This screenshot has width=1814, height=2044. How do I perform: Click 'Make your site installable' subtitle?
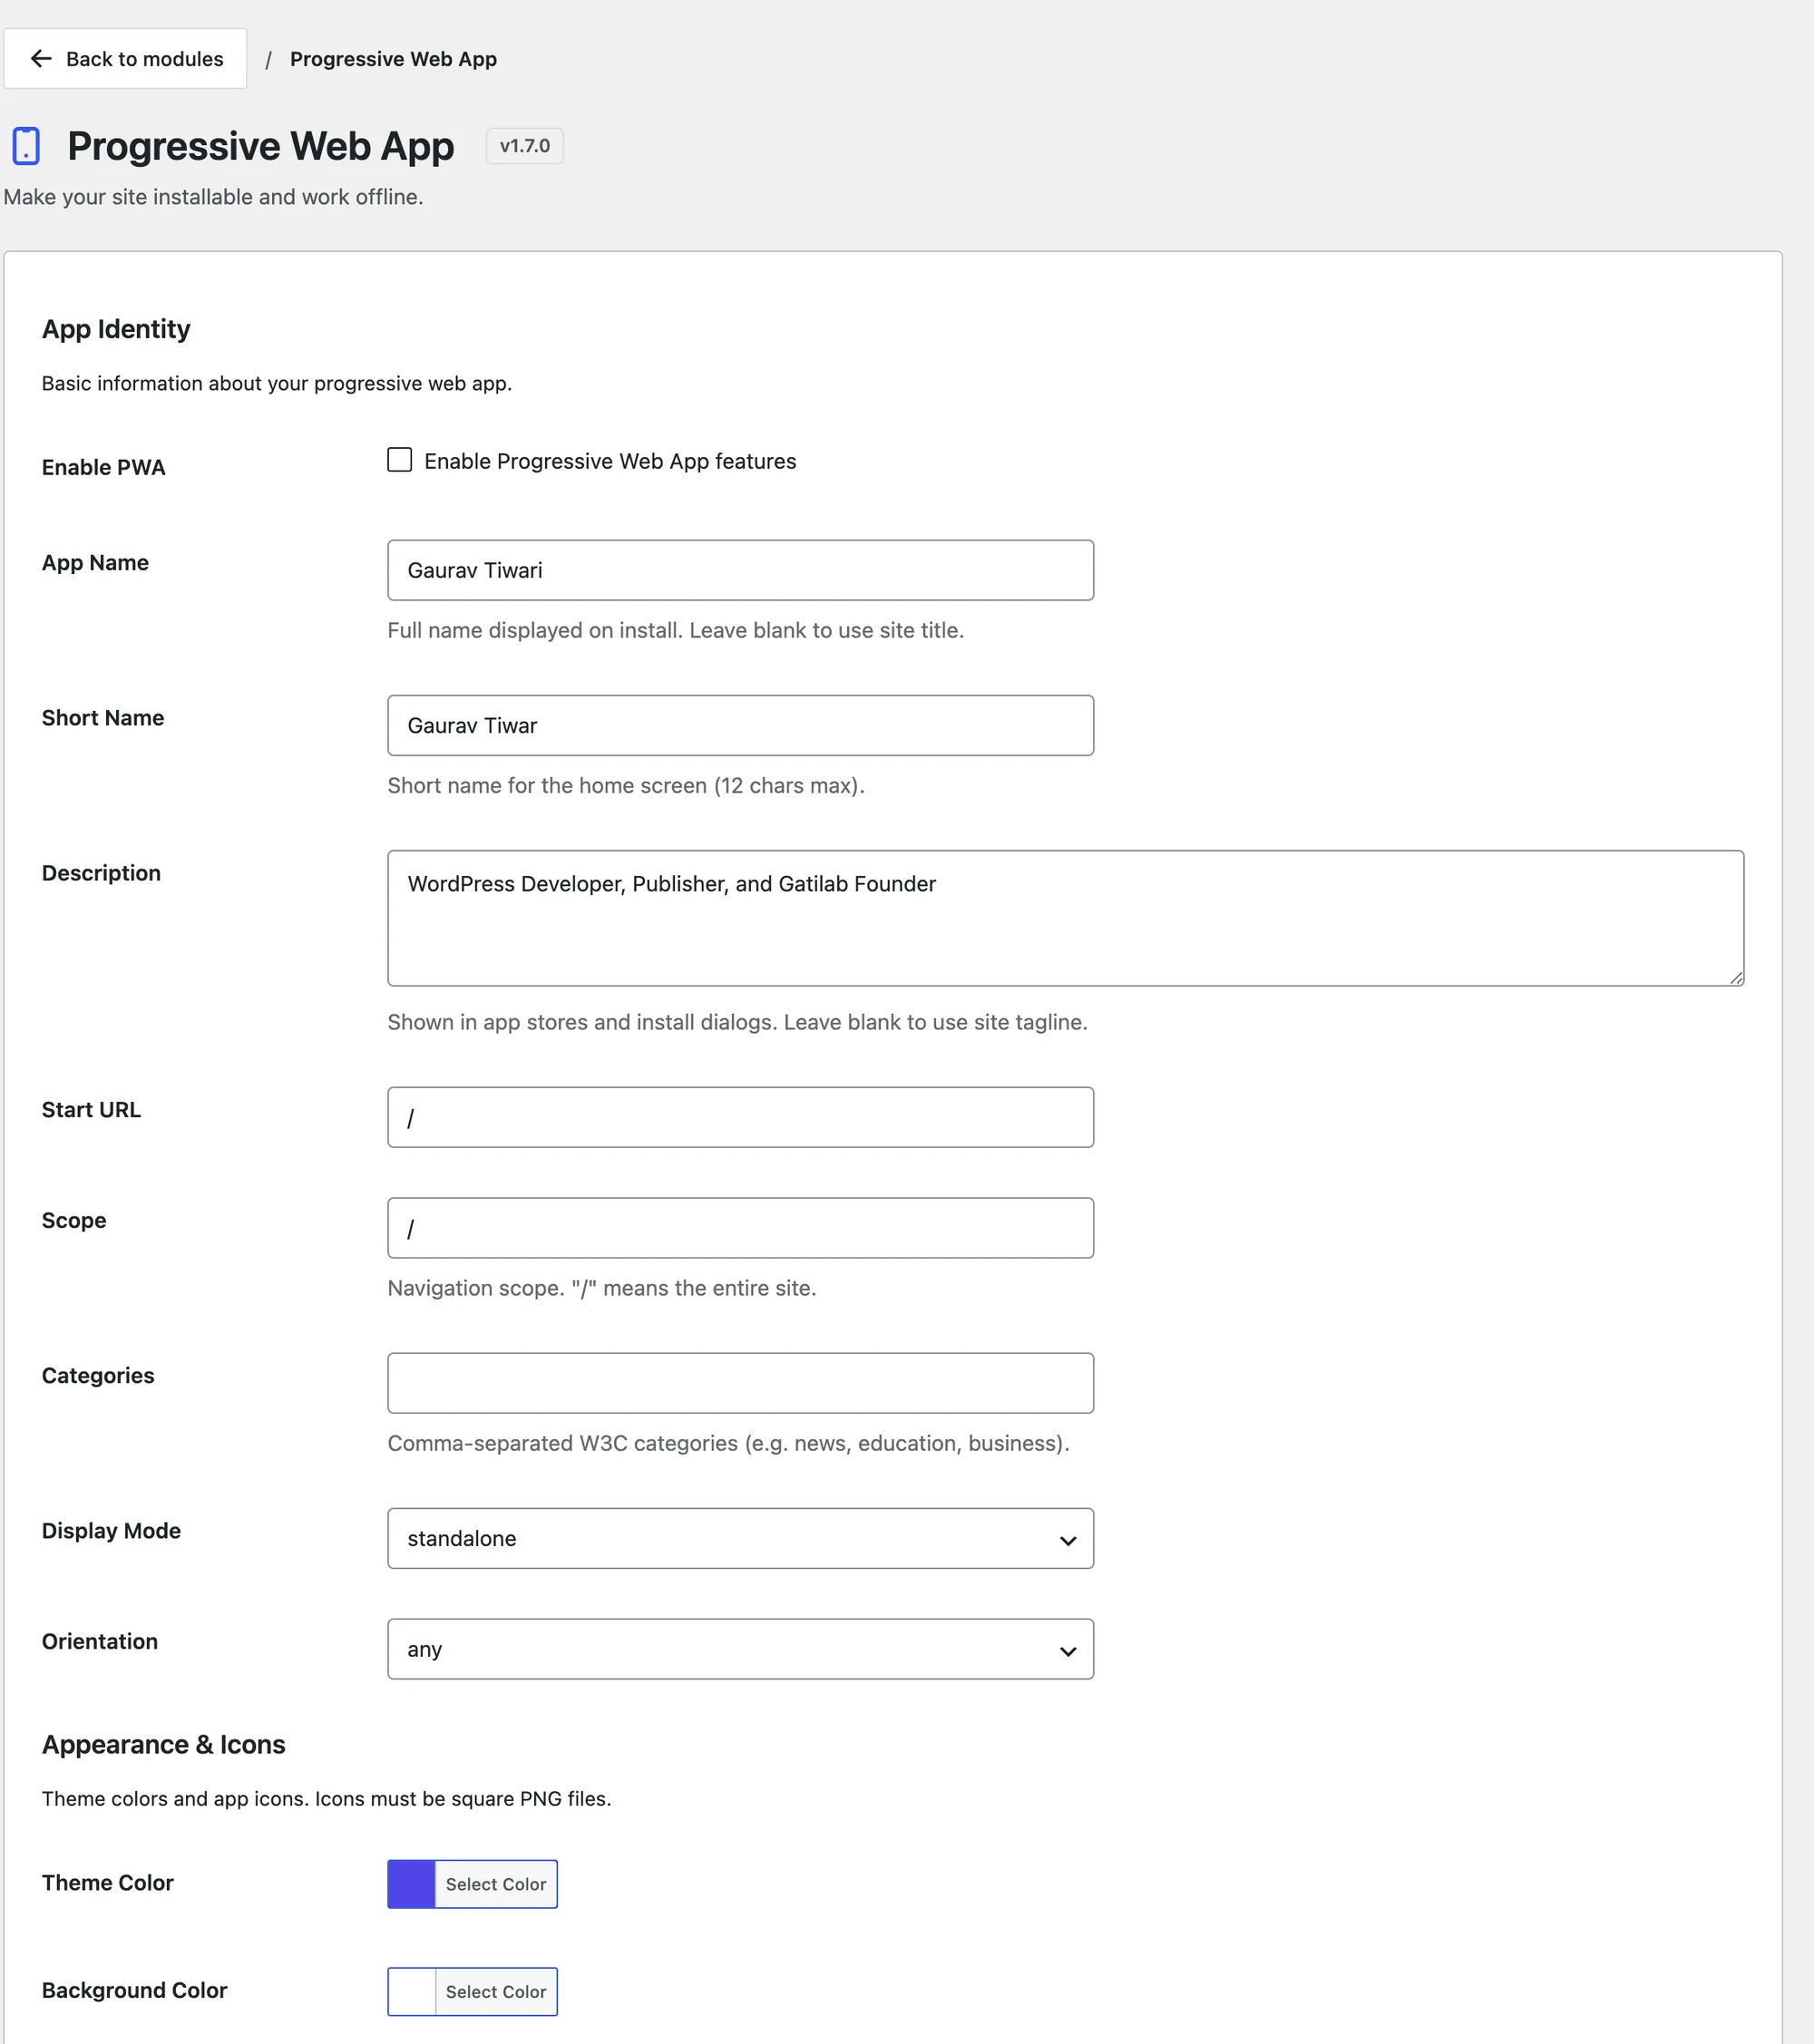pyautogui.click(x=213, y=197)
